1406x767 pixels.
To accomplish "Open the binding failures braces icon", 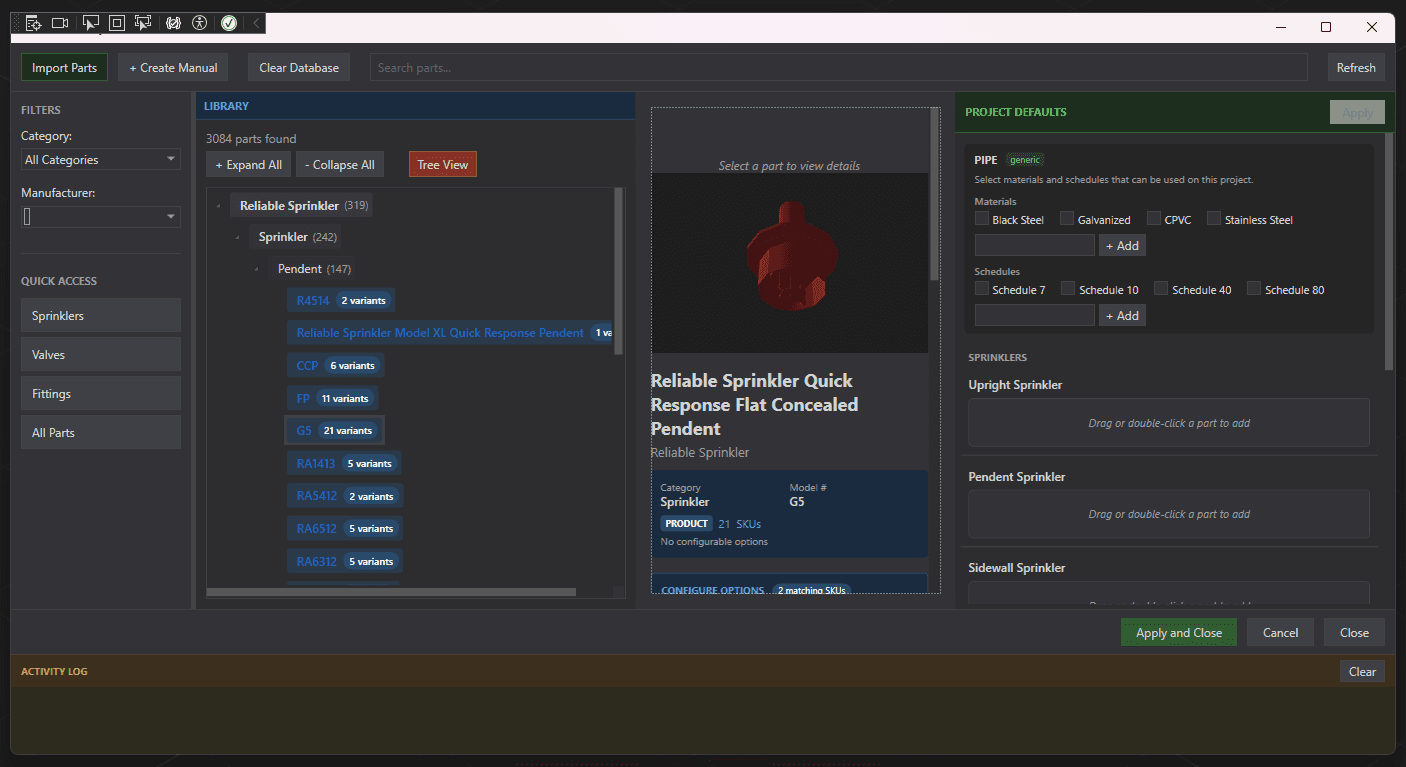I will click(x=173, y=23).
